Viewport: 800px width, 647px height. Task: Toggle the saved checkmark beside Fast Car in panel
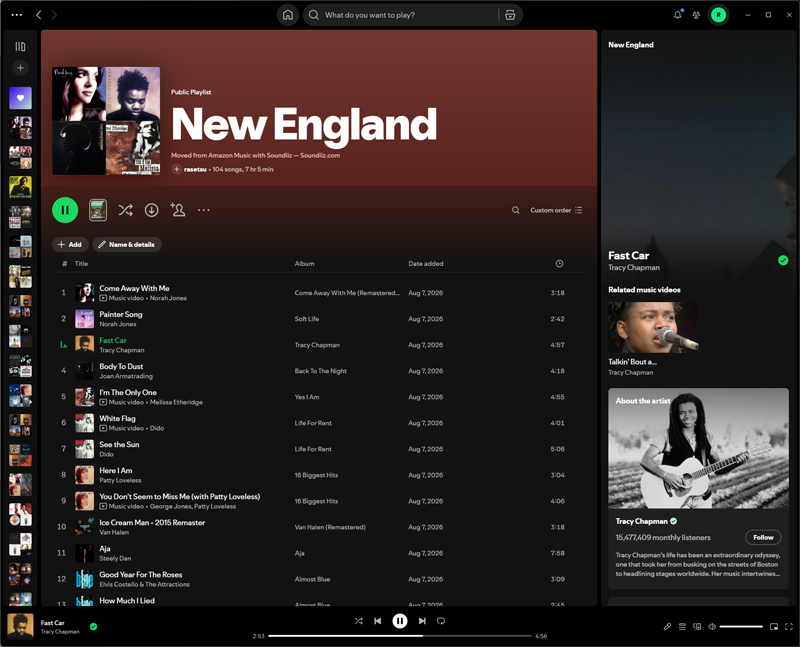click(783, 261)
